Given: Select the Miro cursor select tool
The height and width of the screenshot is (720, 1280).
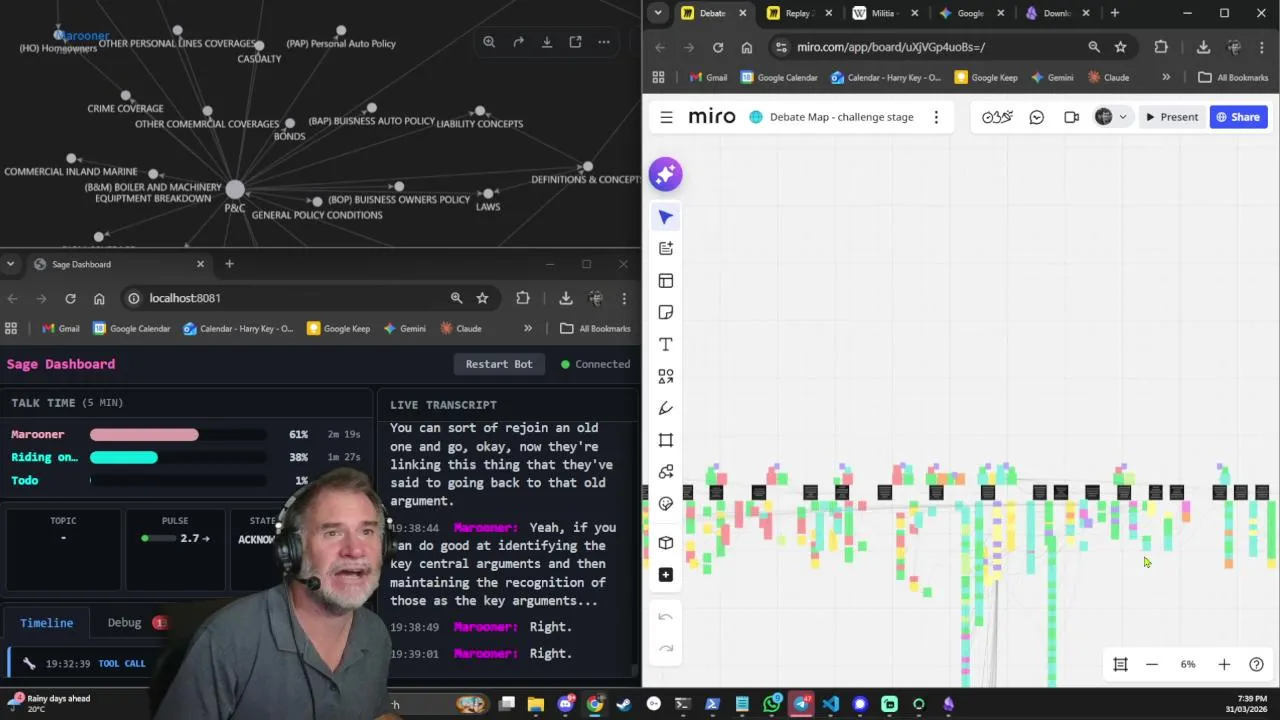Looking at the screenshot, I should point(666,217).
